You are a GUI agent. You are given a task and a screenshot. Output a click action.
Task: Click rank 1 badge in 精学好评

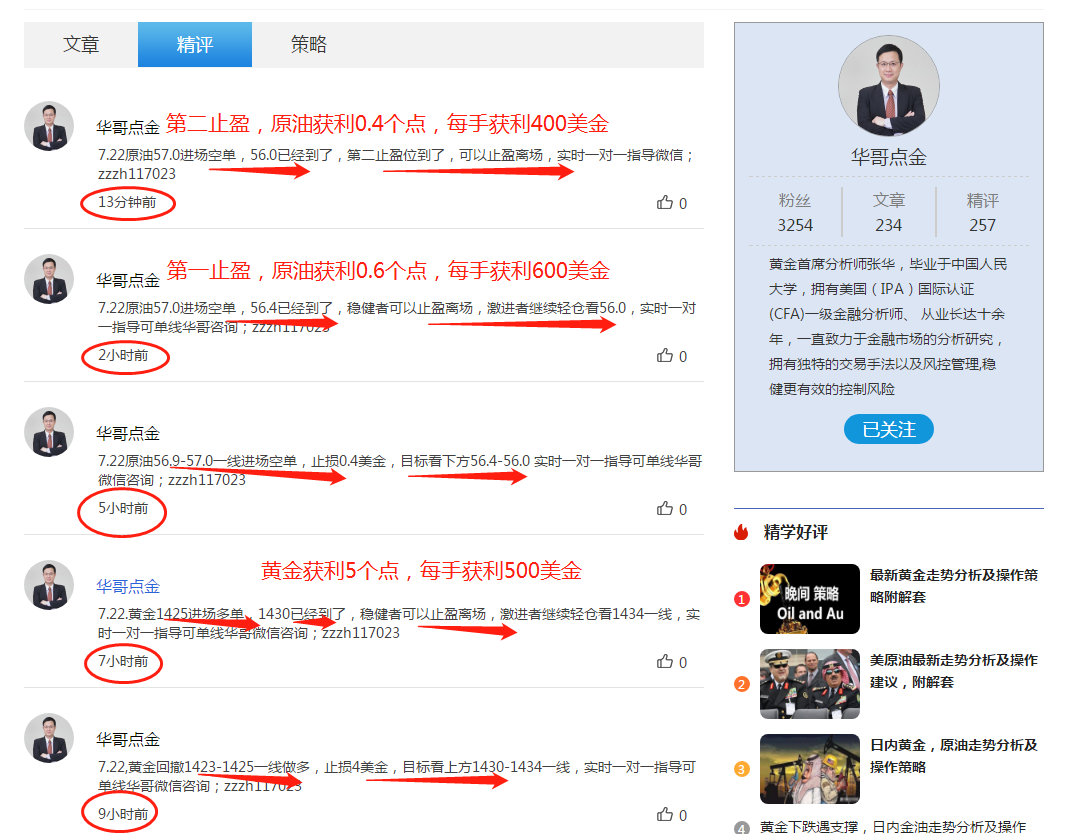click(741, 599)
